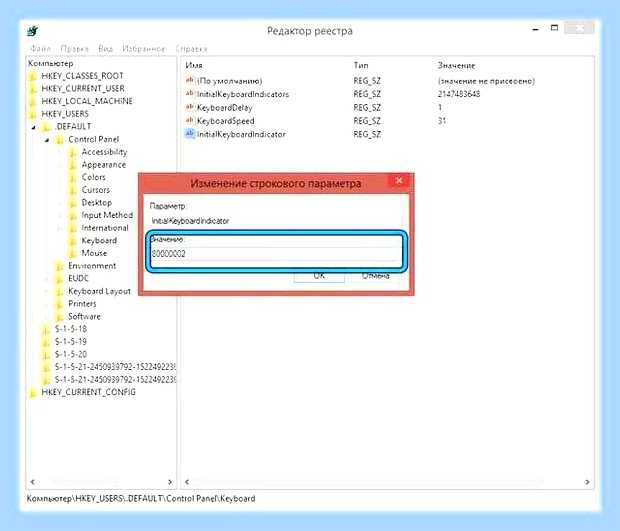Select the Keyboard key label in tree

(99, 240)
